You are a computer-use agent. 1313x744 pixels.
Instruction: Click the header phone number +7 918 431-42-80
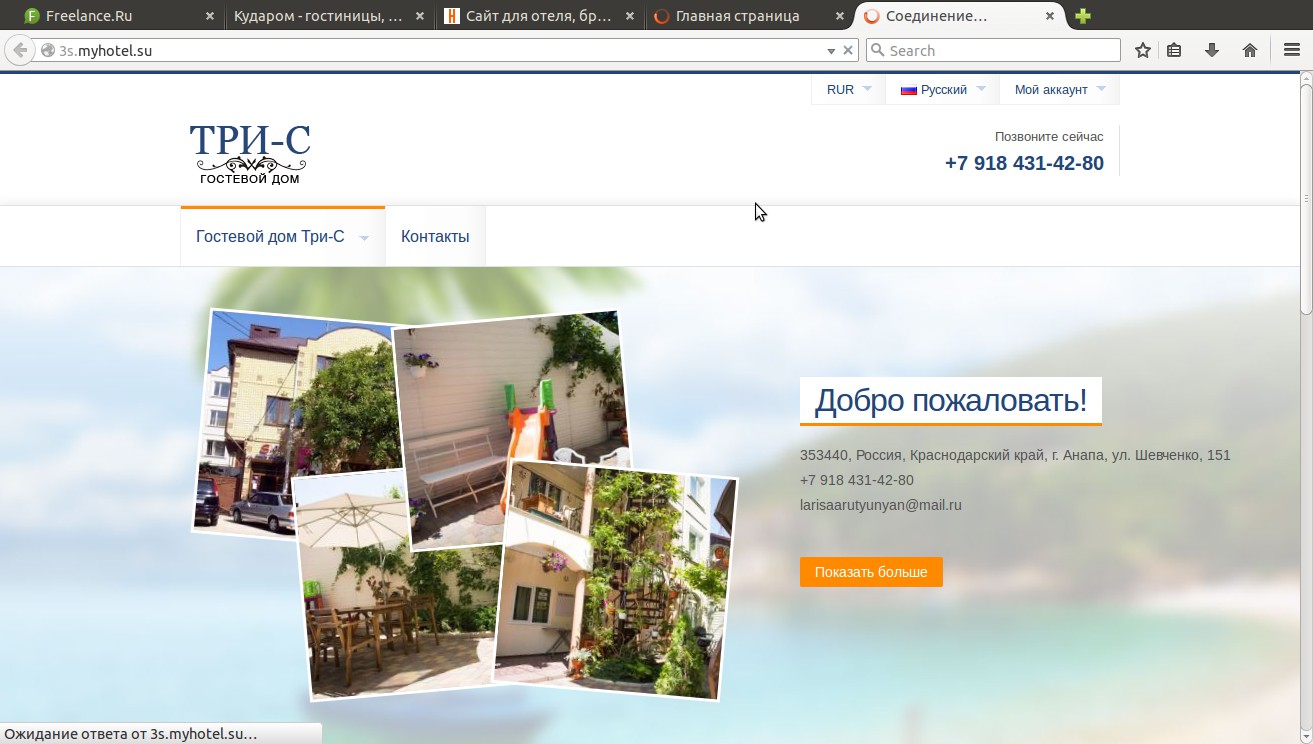[1024, 163]
